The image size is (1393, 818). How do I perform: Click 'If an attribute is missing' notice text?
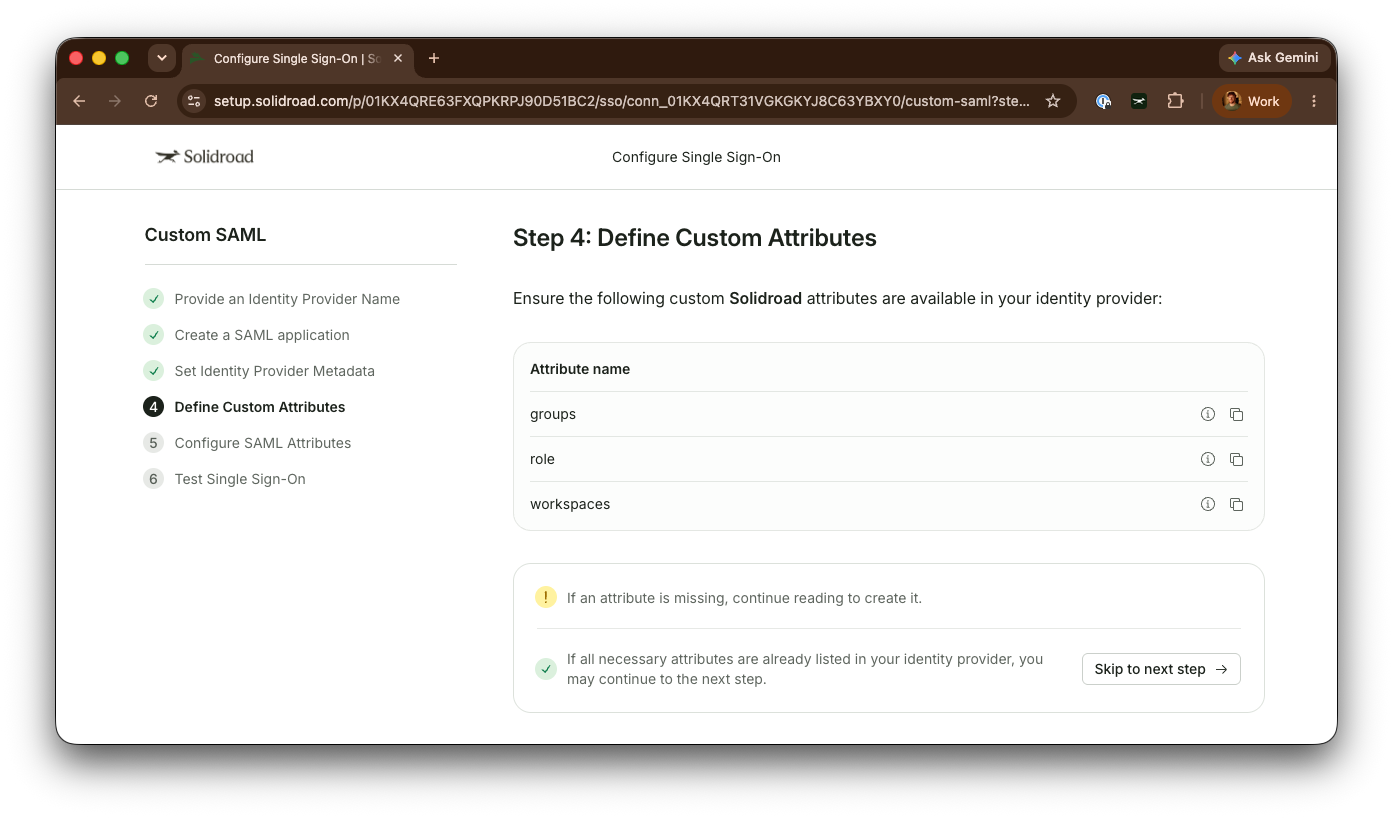[x=744, y=598]
